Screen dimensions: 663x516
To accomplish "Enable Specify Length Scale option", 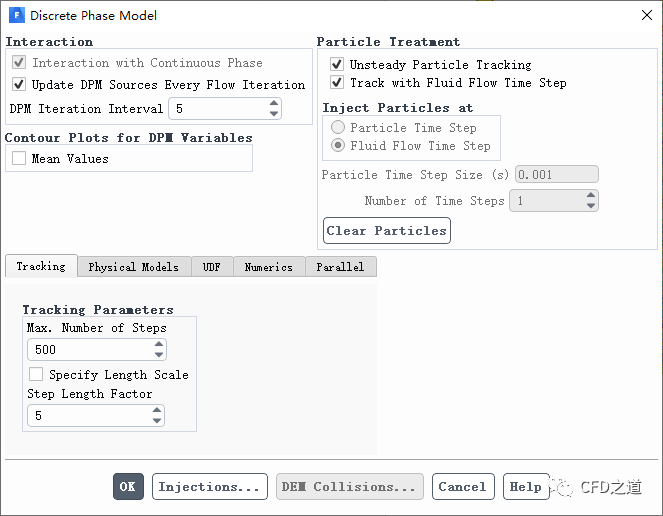I will pyautogui.click(x=36, y=375).
